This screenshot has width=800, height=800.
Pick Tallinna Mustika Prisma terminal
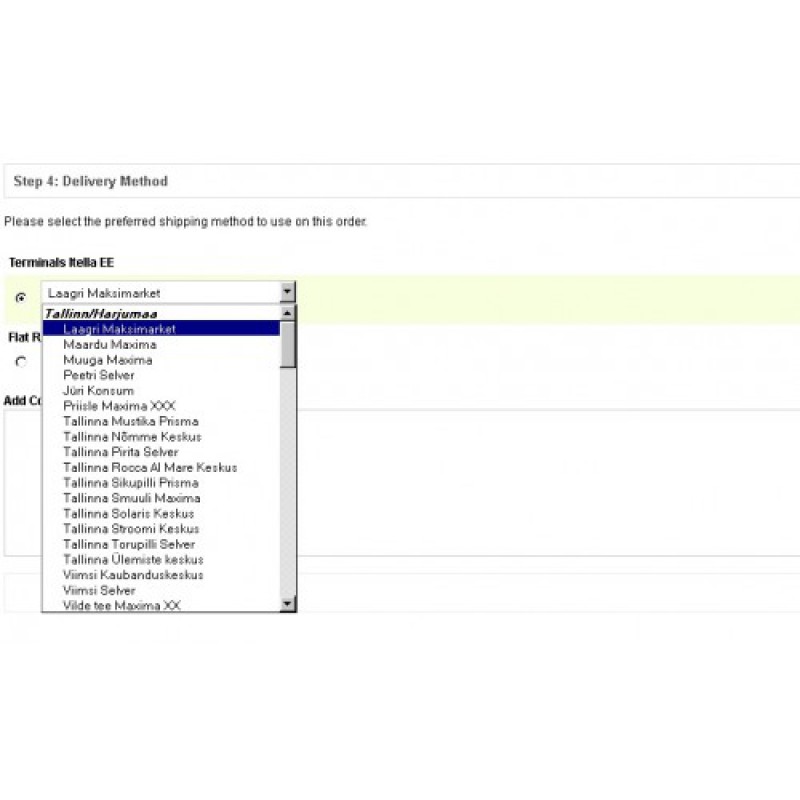coord(161,421)
